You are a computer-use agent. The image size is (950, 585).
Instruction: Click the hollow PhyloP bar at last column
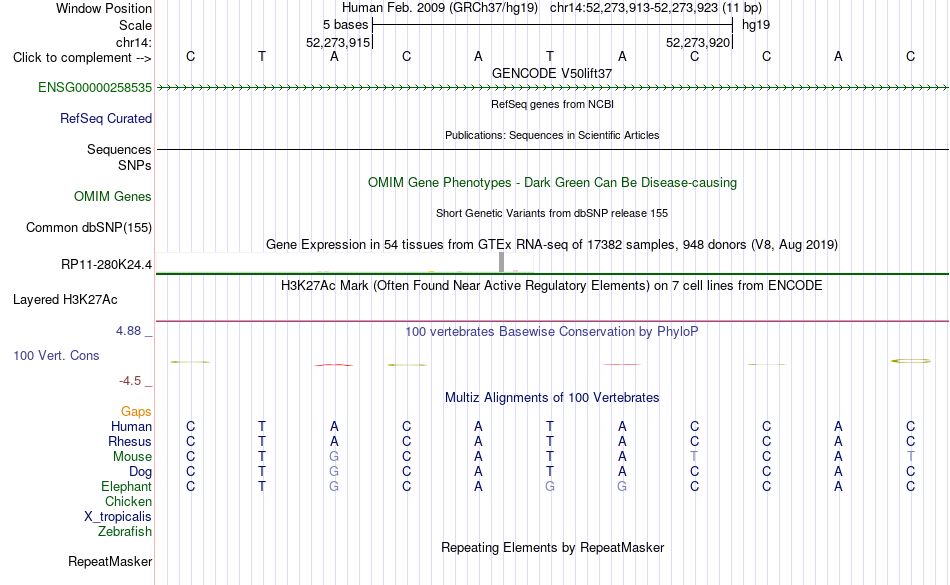pyautogui.click(x=911, y=361)
